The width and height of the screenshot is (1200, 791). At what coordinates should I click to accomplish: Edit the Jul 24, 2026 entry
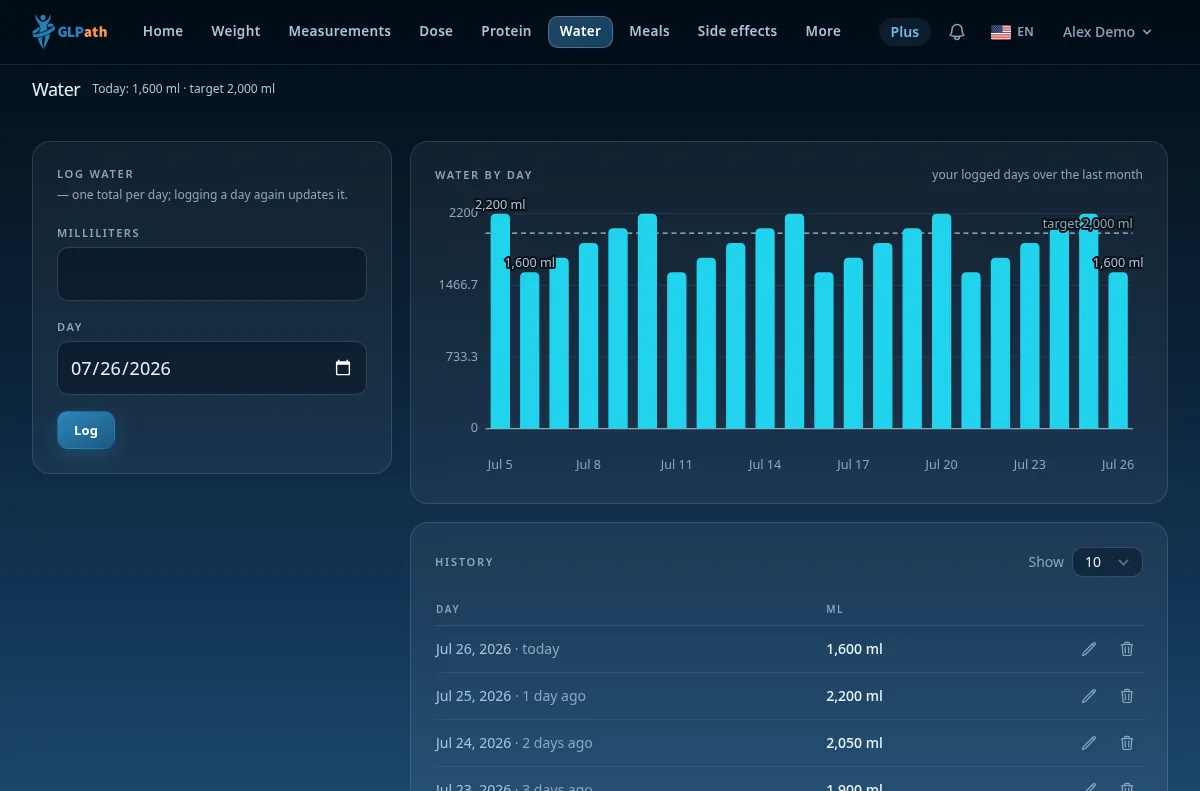pos(1089,743)
